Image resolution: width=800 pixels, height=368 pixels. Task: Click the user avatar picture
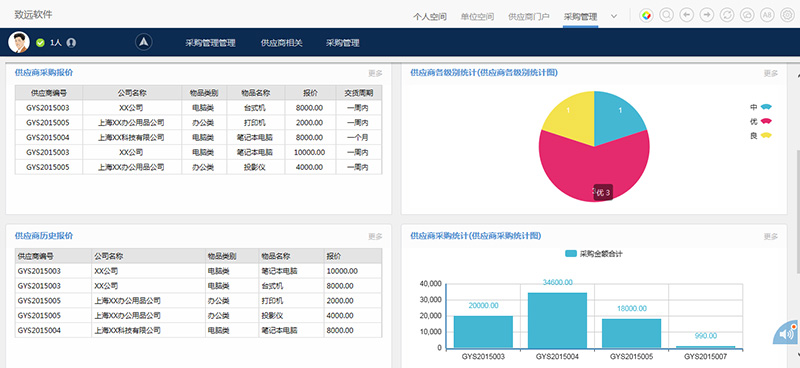pyautogui.click(x=19, y=42)
